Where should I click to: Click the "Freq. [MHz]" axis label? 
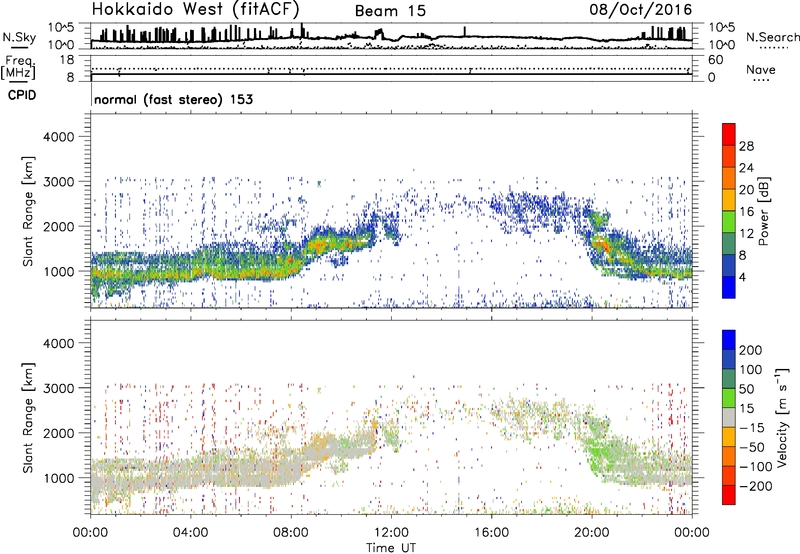pyautogui.click(x=18, y=68)
